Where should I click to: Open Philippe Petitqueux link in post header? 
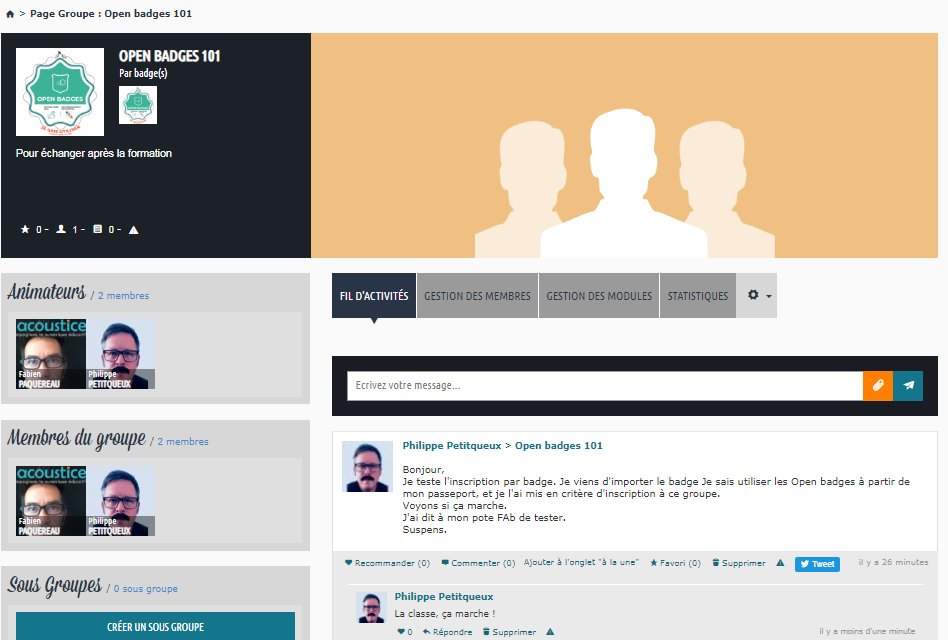pos(452,445)
